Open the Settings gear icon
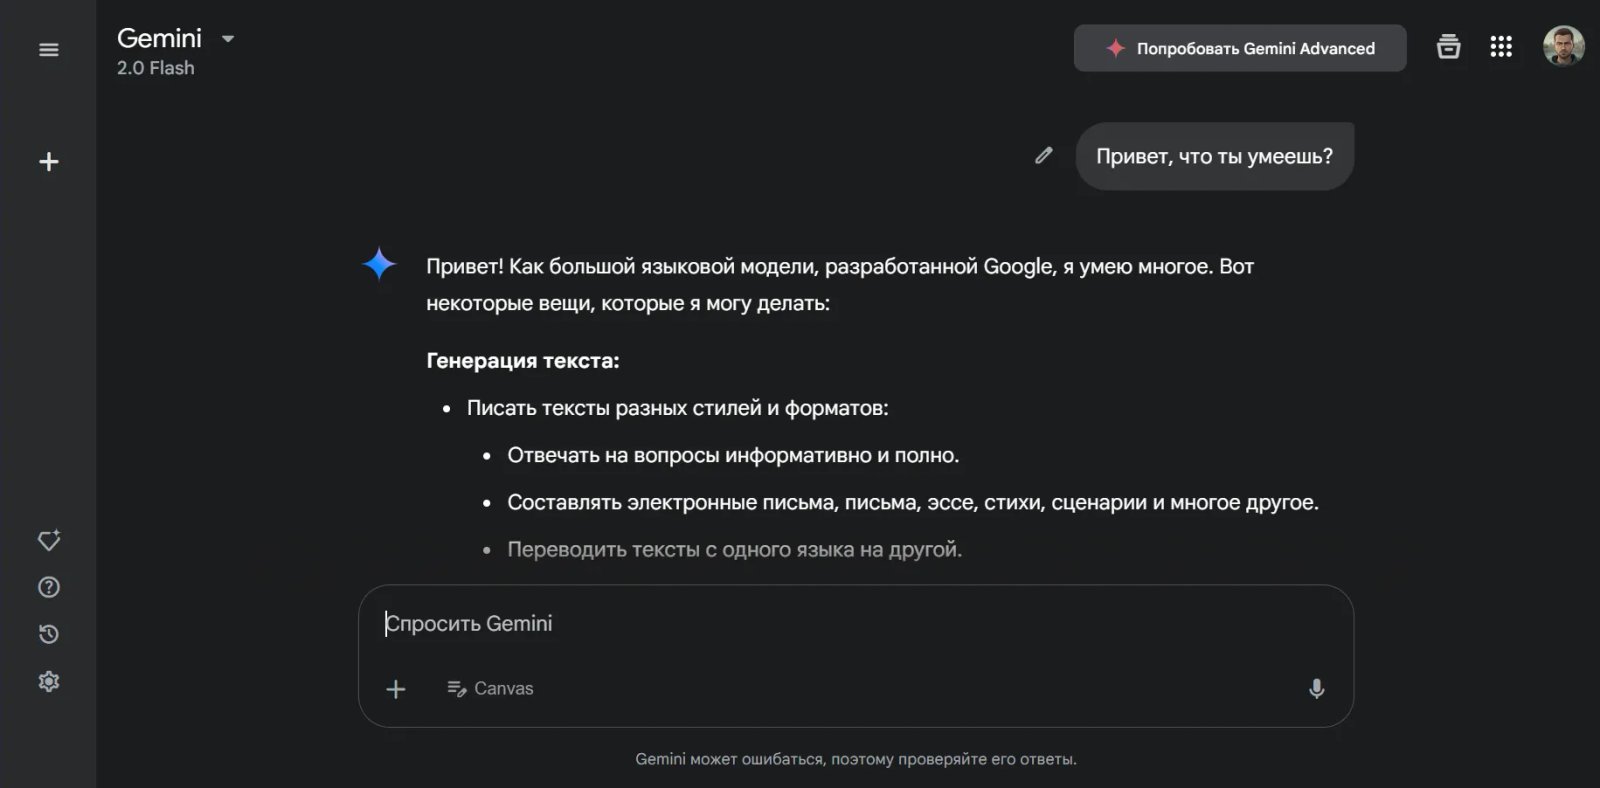The height and width of the screenshot is (788, 1600). tap(48, 681)
